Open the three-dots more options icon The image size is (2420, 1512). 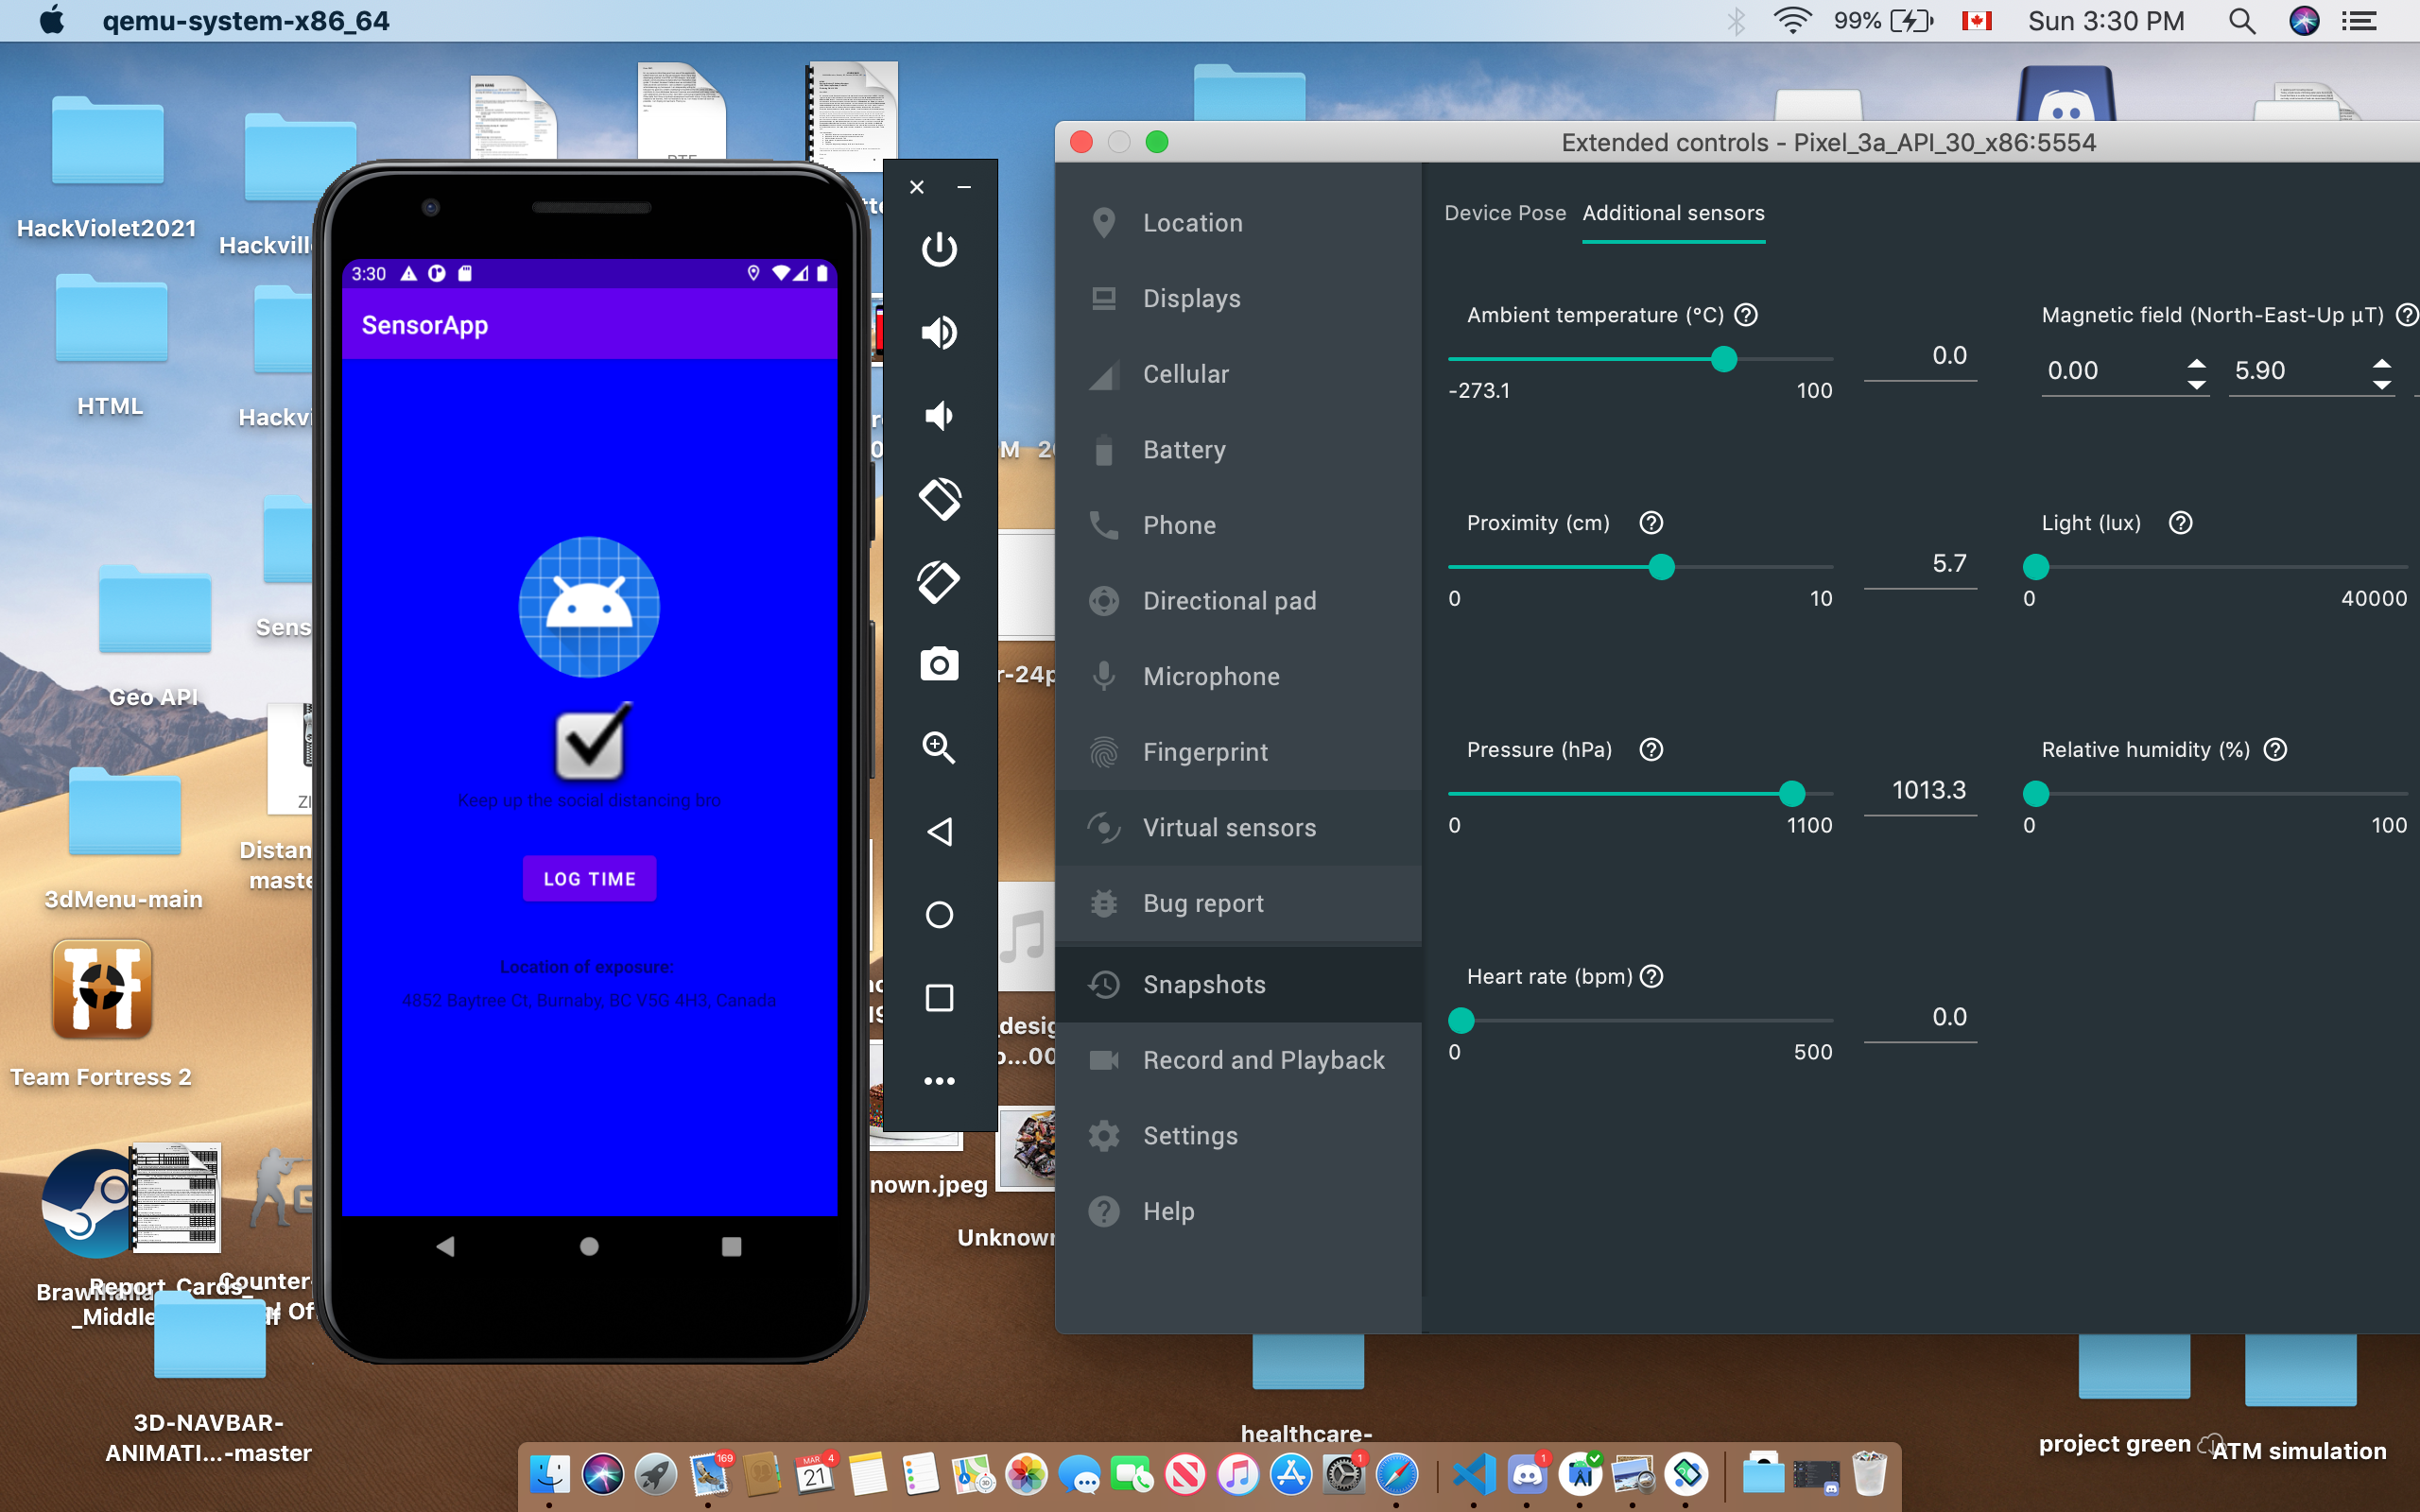pyautogui.click(x=938, y=1081)
